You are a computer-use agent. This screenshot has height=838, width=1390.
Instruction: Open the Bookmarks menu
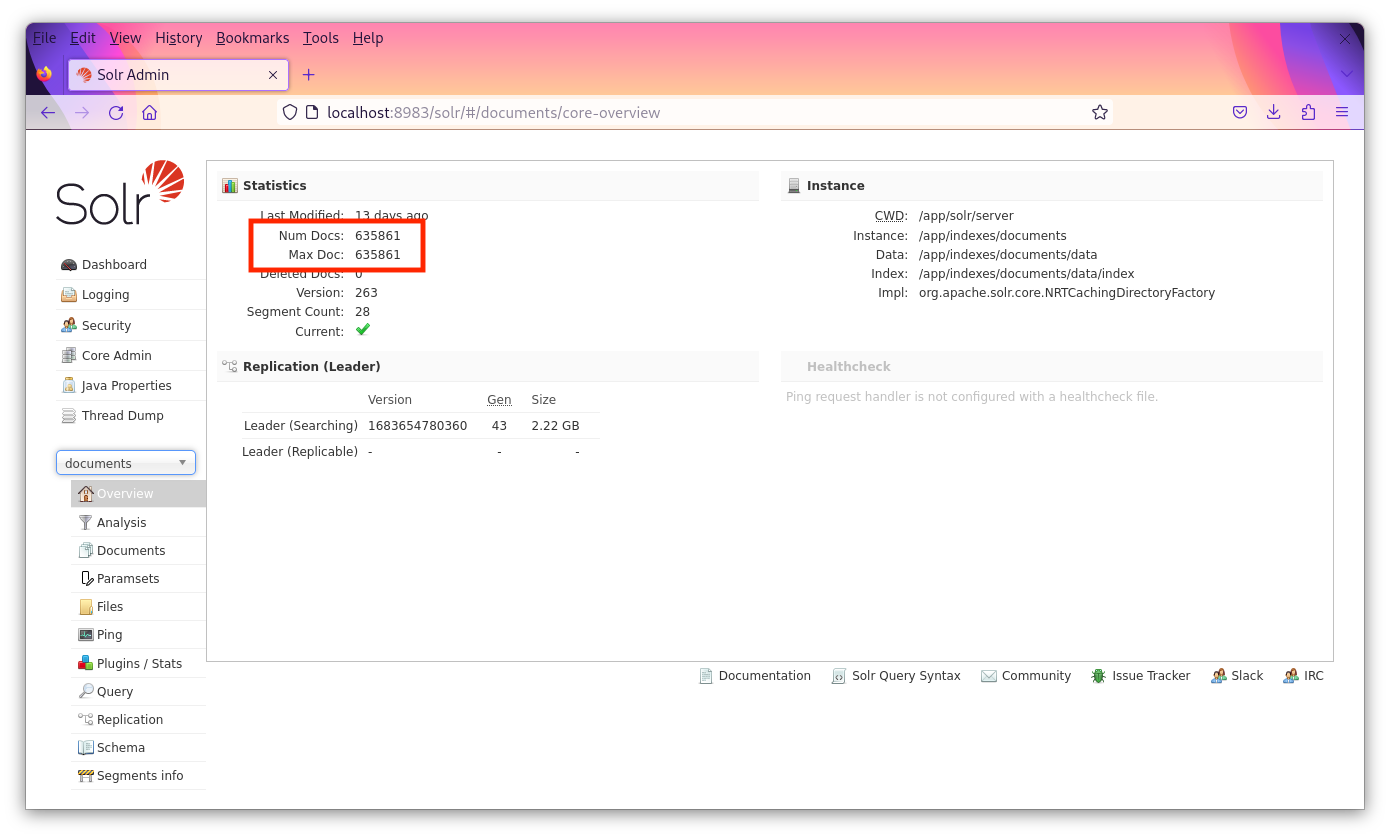[253, 38]
